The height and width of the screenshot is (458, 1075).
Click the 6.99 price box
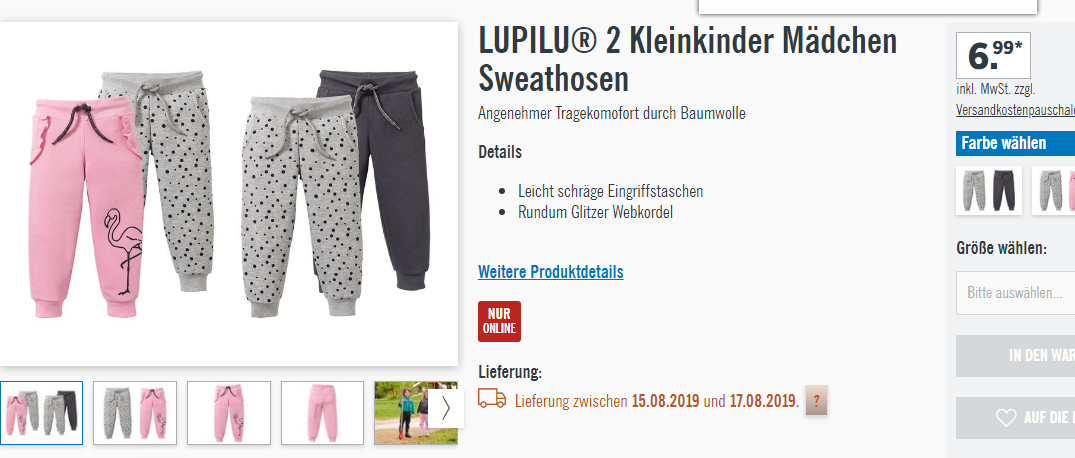pyautogui.click(x=993, y=56)
